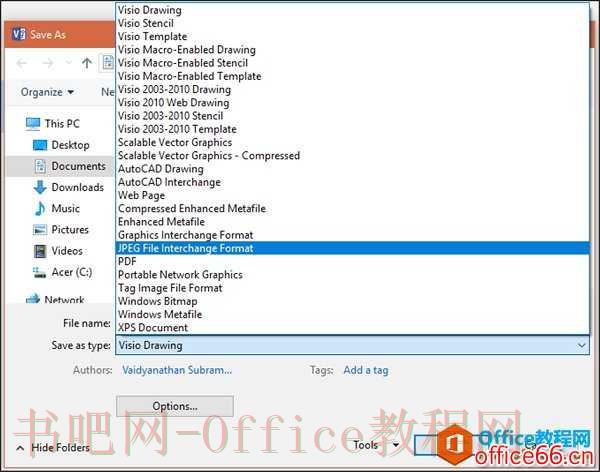Choose Scalable Vector Graphics format
Screen dimensions: 600x472
coord(352,142)
